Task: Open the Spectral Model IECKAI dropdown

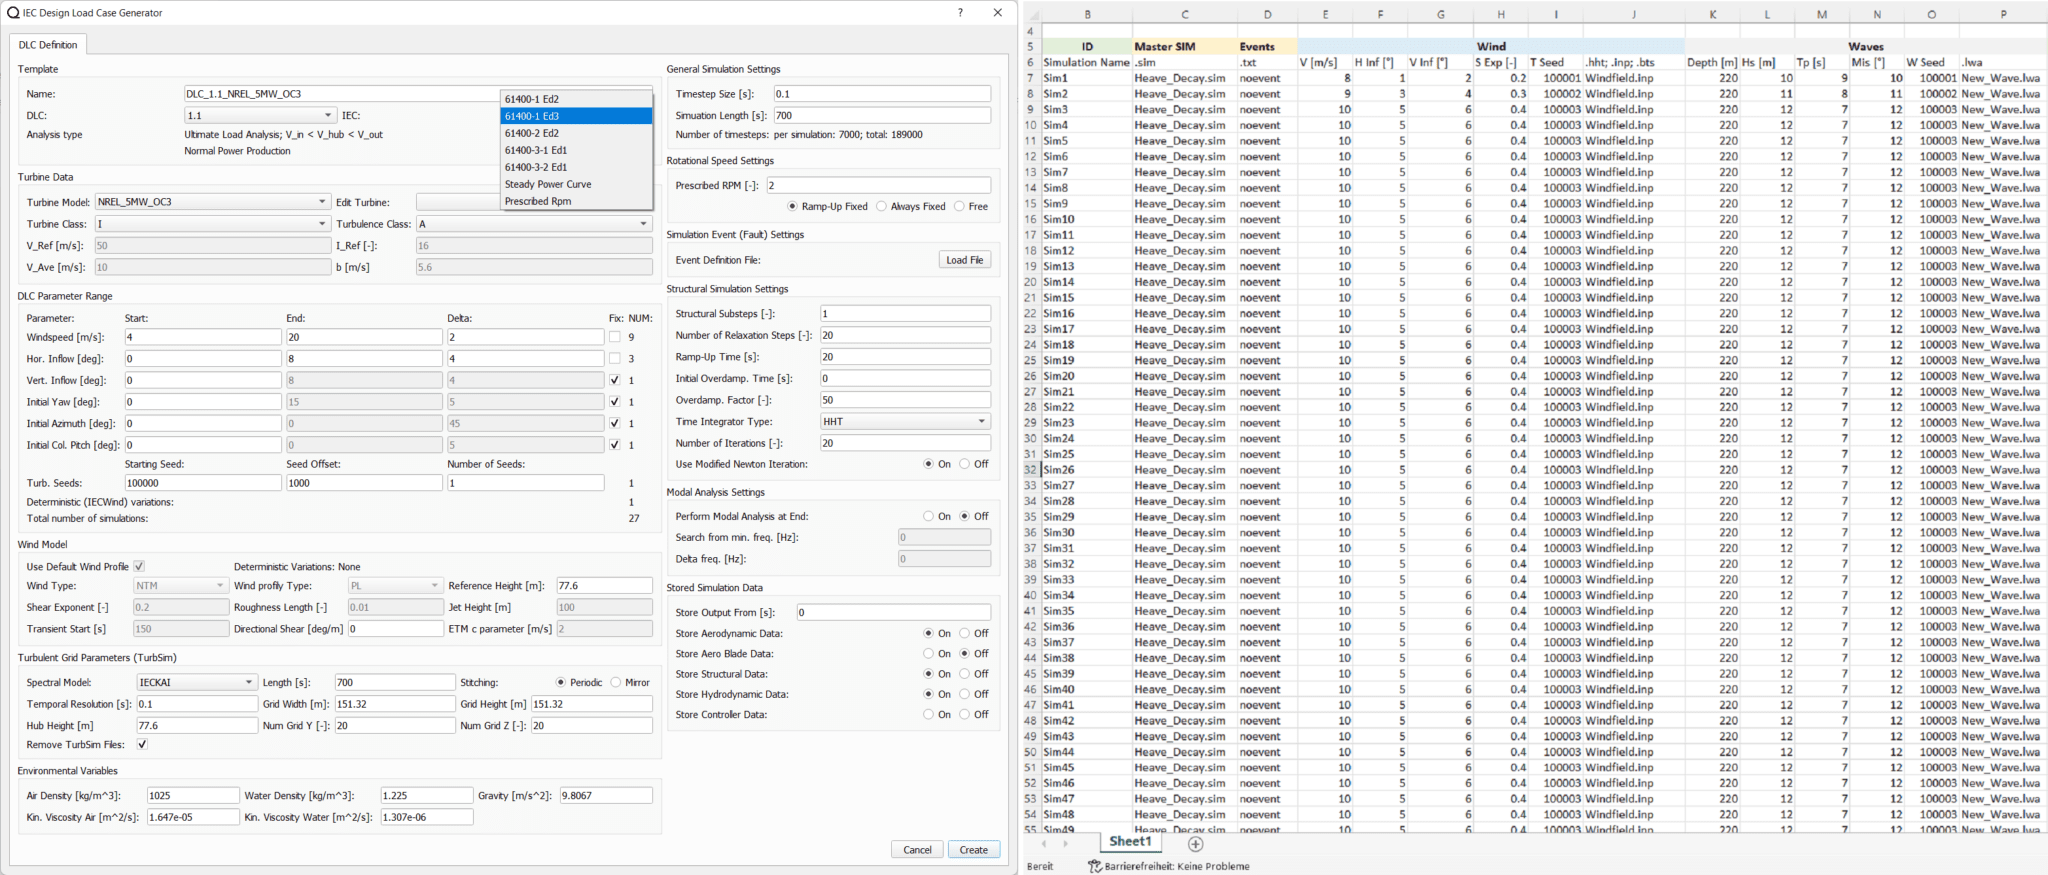Action: (196, 682)
